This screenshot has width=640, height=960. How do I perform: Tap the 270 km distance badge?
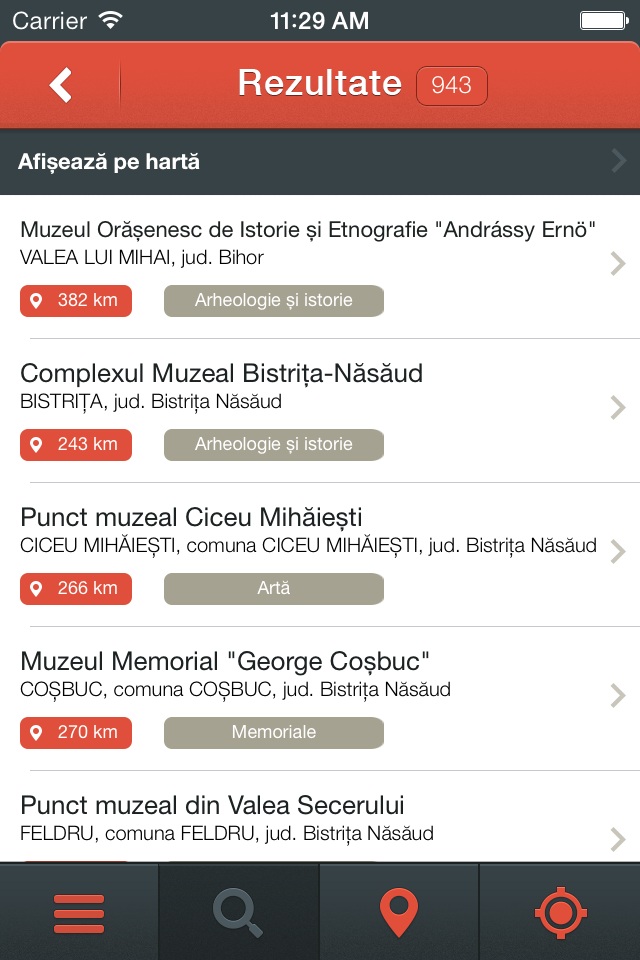pyautogui.click(x=76, y=732)
